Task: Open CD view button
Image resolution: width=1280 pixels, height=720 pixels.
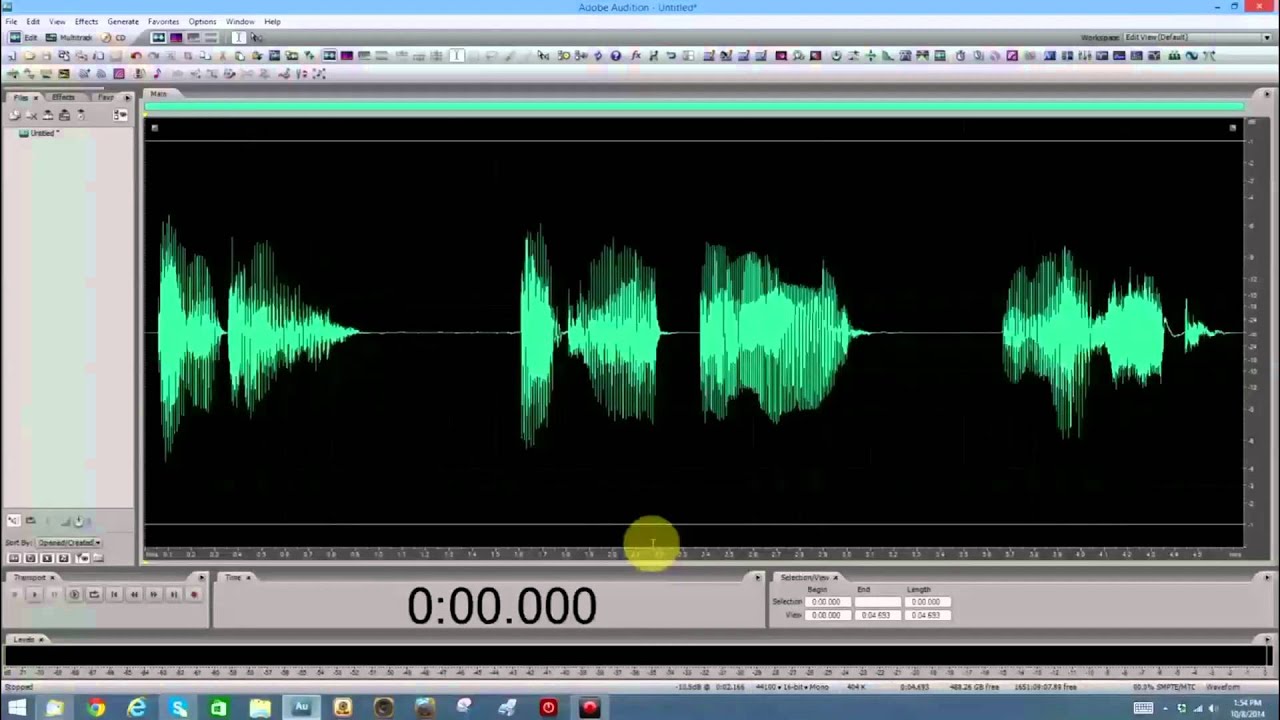Action: pyautogui.click(x=114, y=37)
